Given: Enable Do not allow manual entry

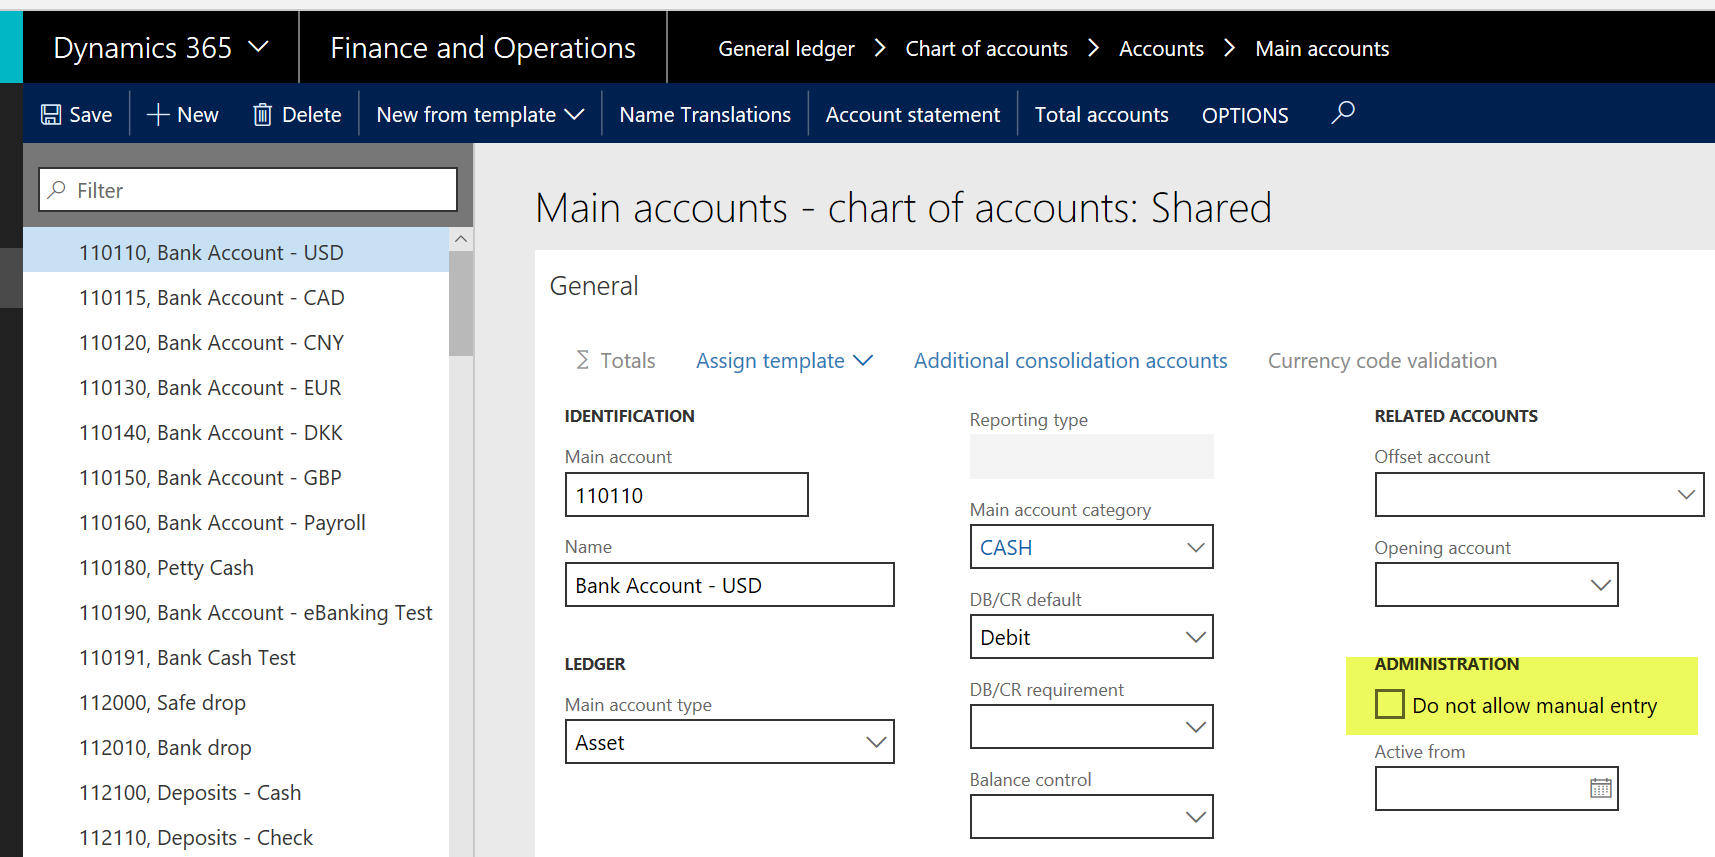Looking at the screenshot, I should coord(1390,704).
